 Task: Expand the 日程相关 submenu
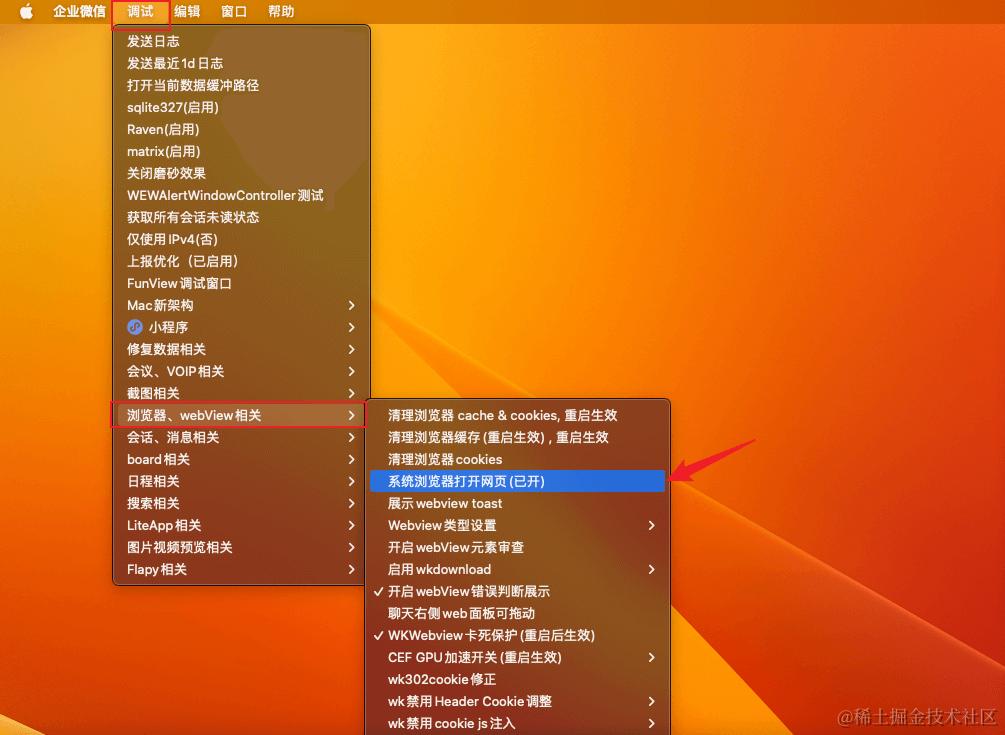(241, 481)
